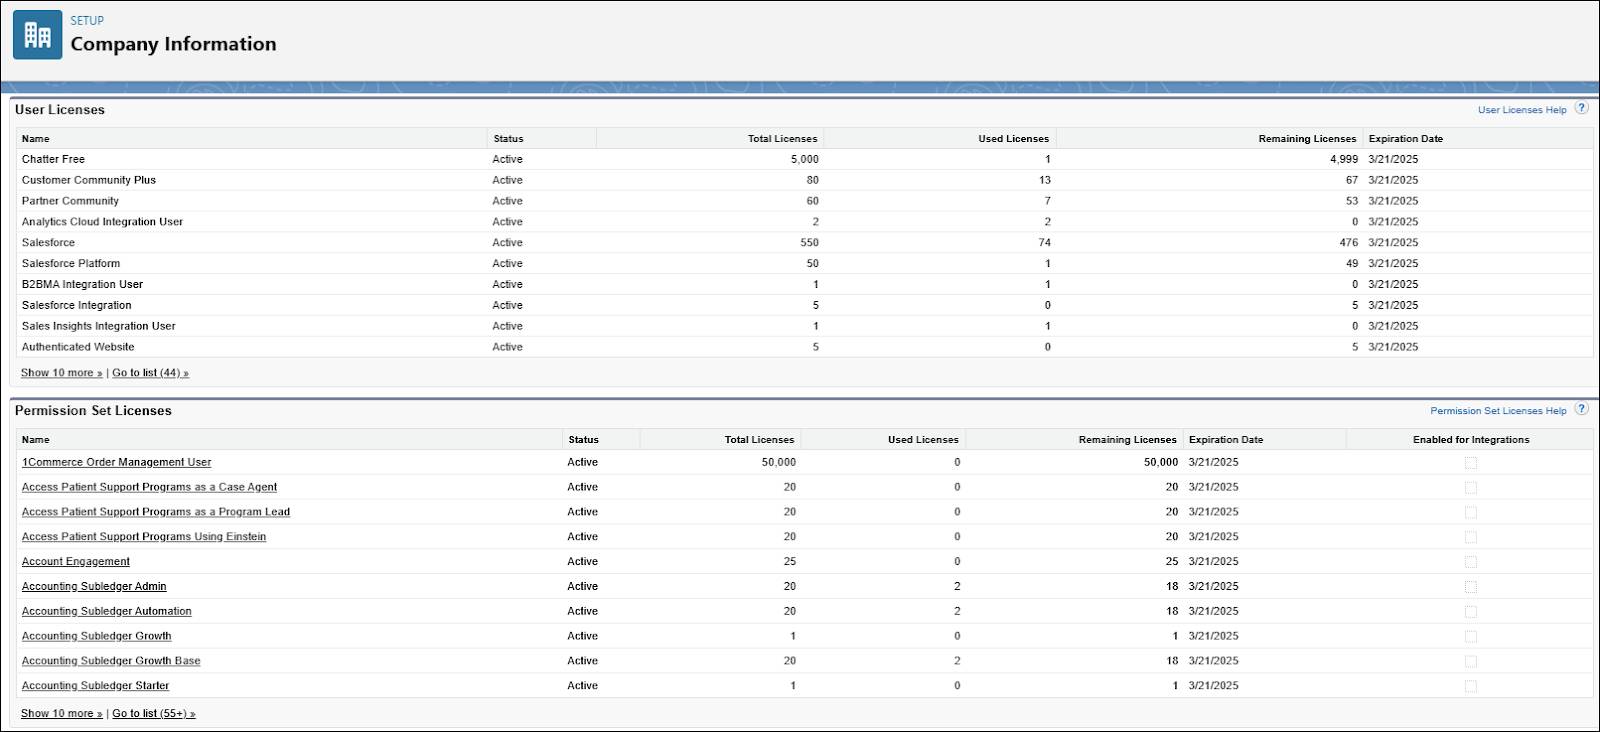The width and height of the screenshot is (1600, 732).
Task: Click the User Licenses section heading
Action: click(x=60, y=110)
